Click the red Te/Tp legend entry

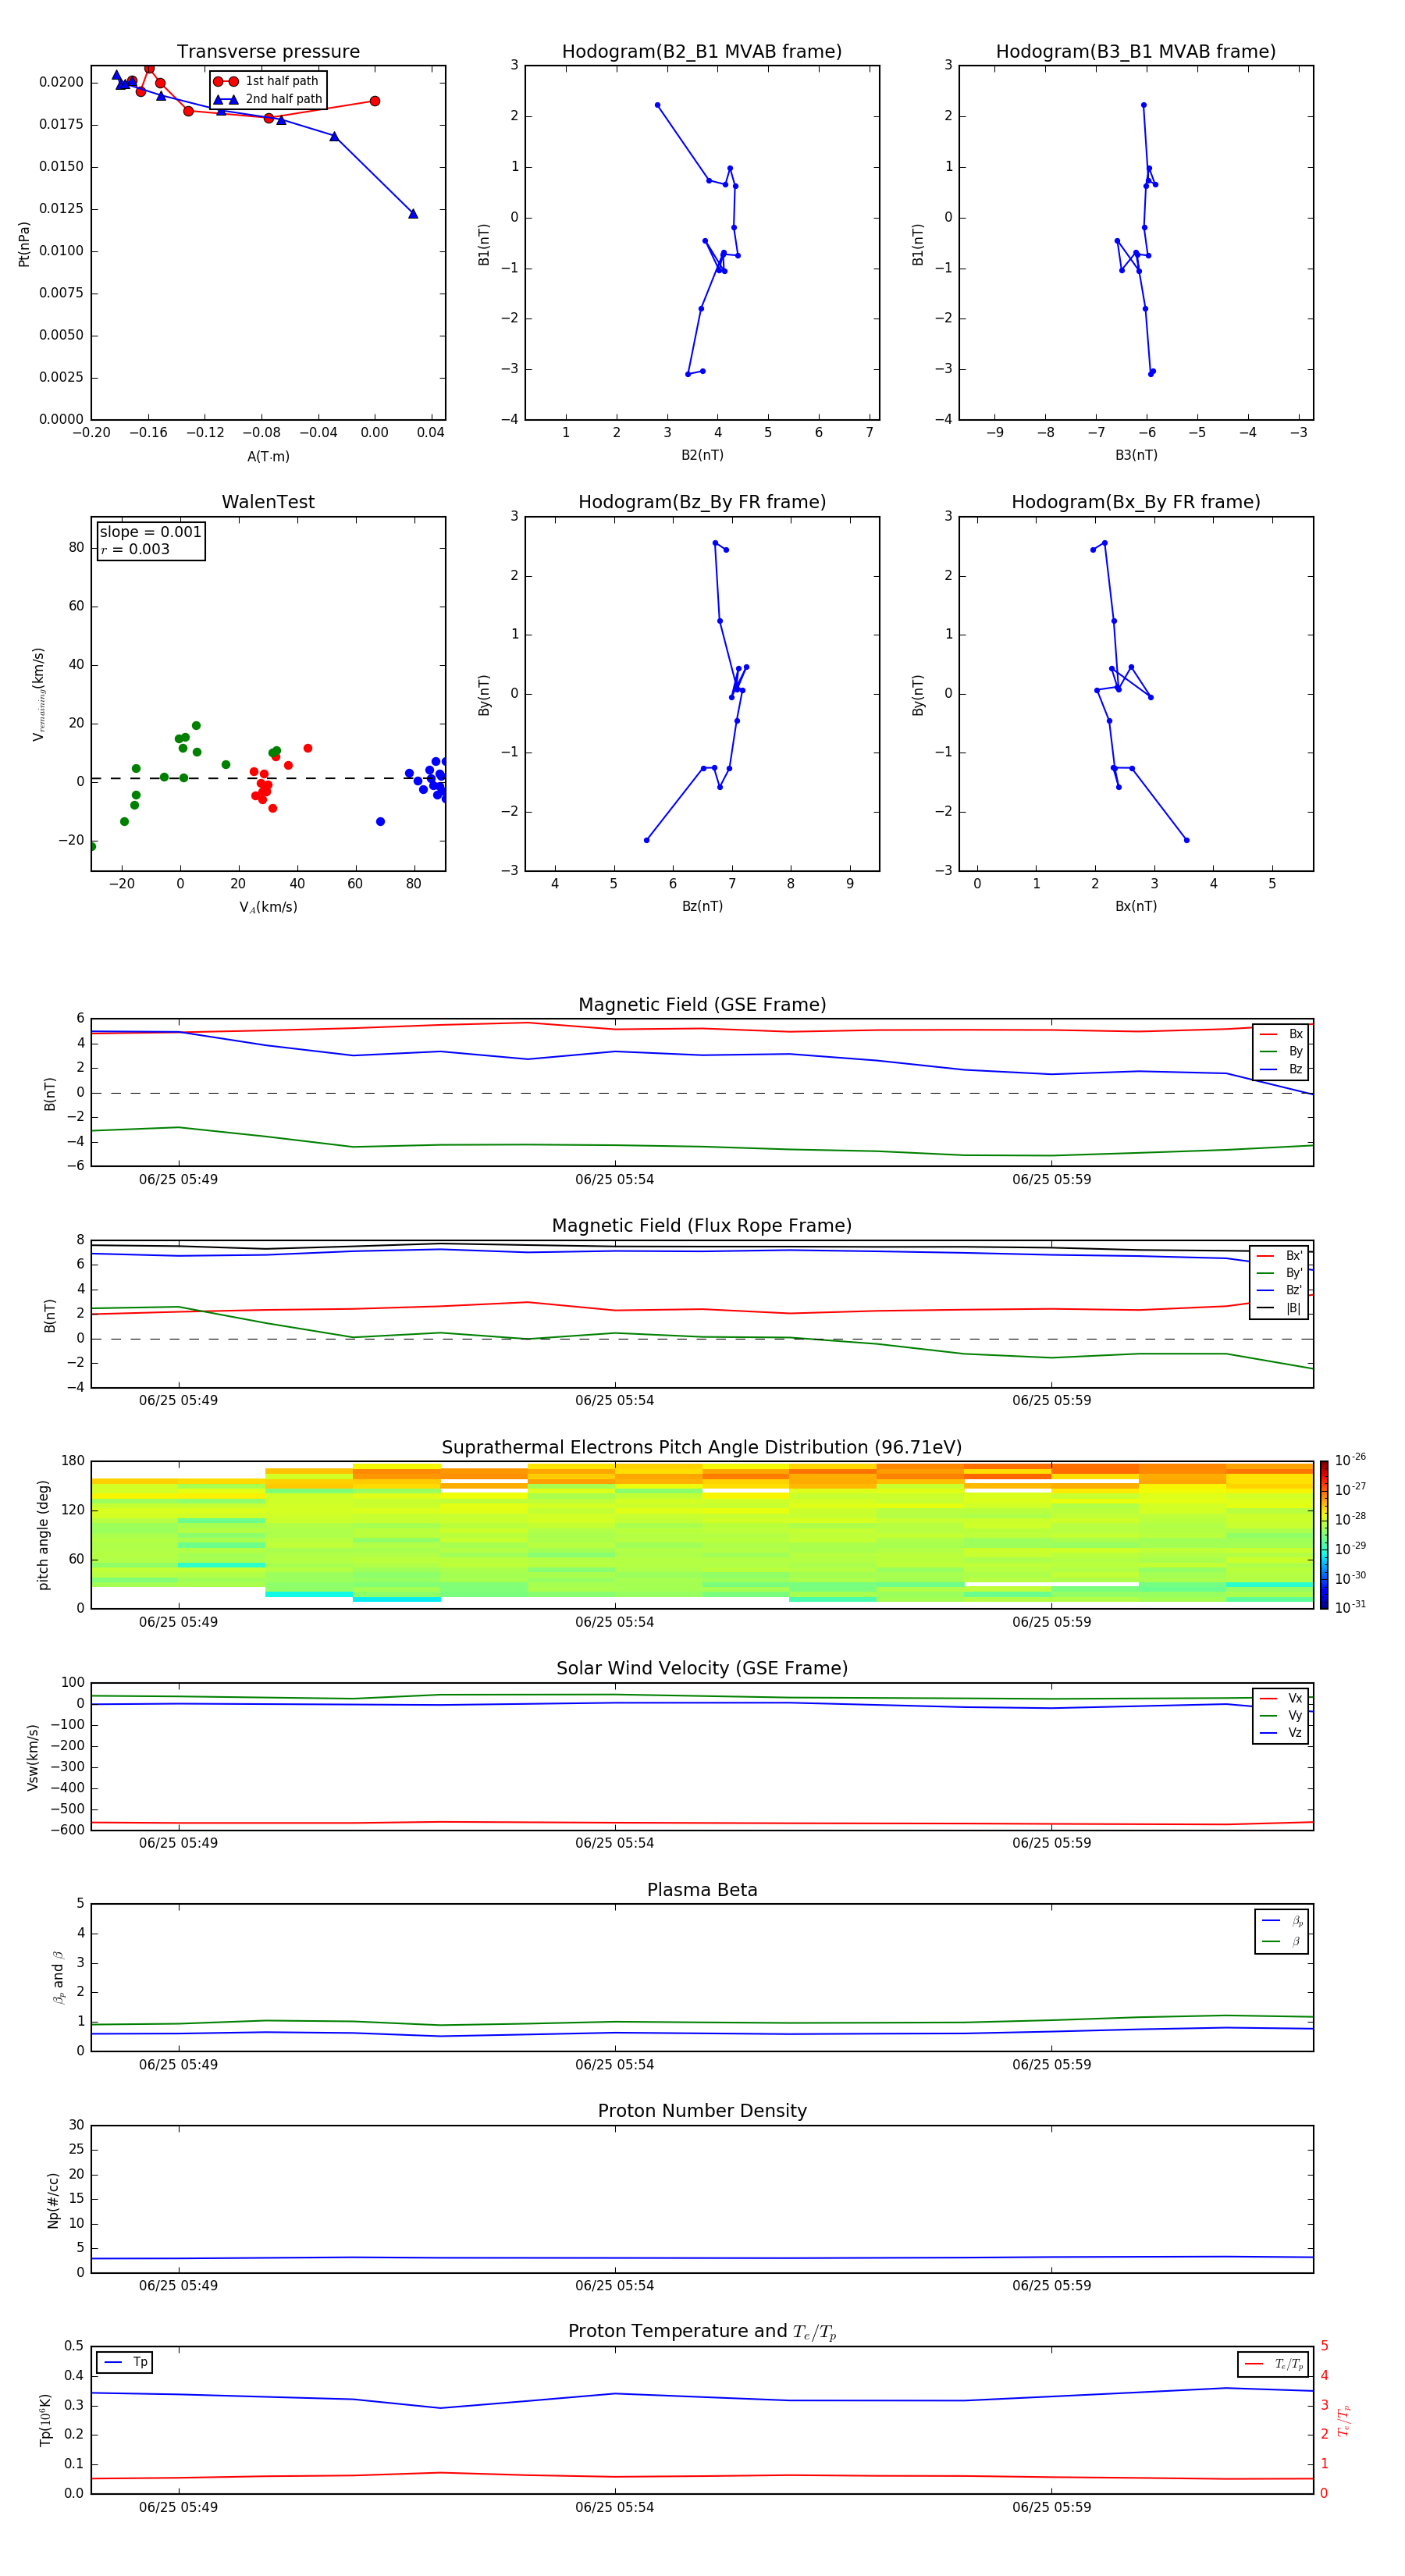(1273, 2364)
